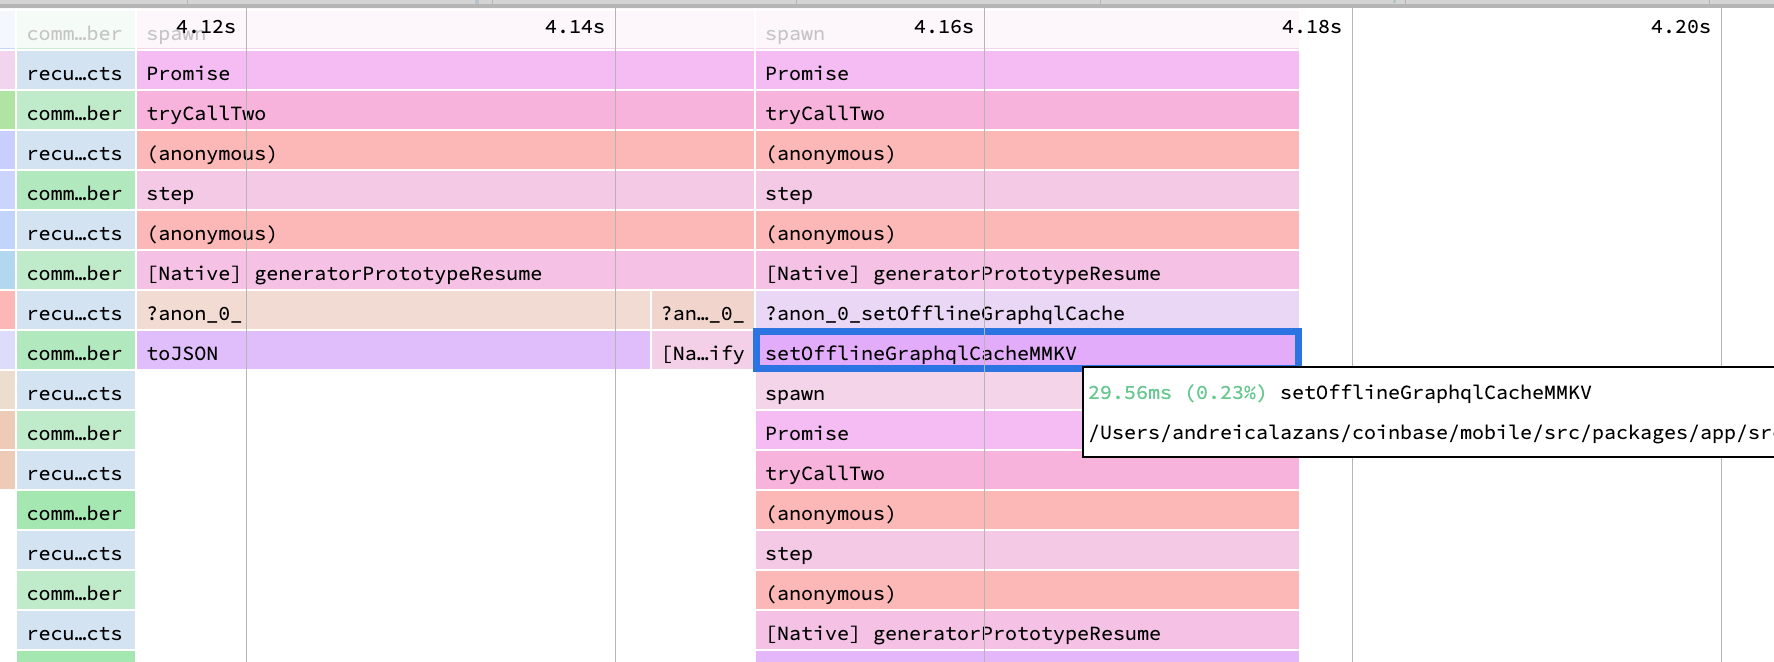Click right [Native] generatorPrototypeResume above ?anon_0_setOfflineGraphqlCache
Image resolution: width=1774 pixels, height=662 pixels.
(1027, 271)
